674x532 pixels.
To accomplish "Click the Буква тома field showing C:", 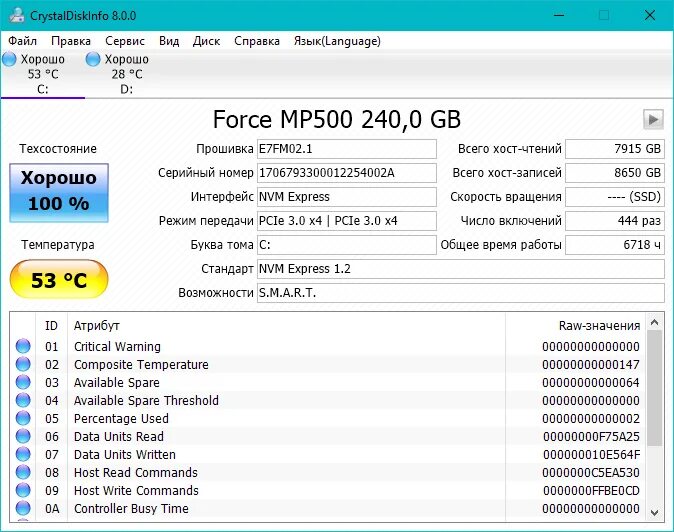I will 346,245.
